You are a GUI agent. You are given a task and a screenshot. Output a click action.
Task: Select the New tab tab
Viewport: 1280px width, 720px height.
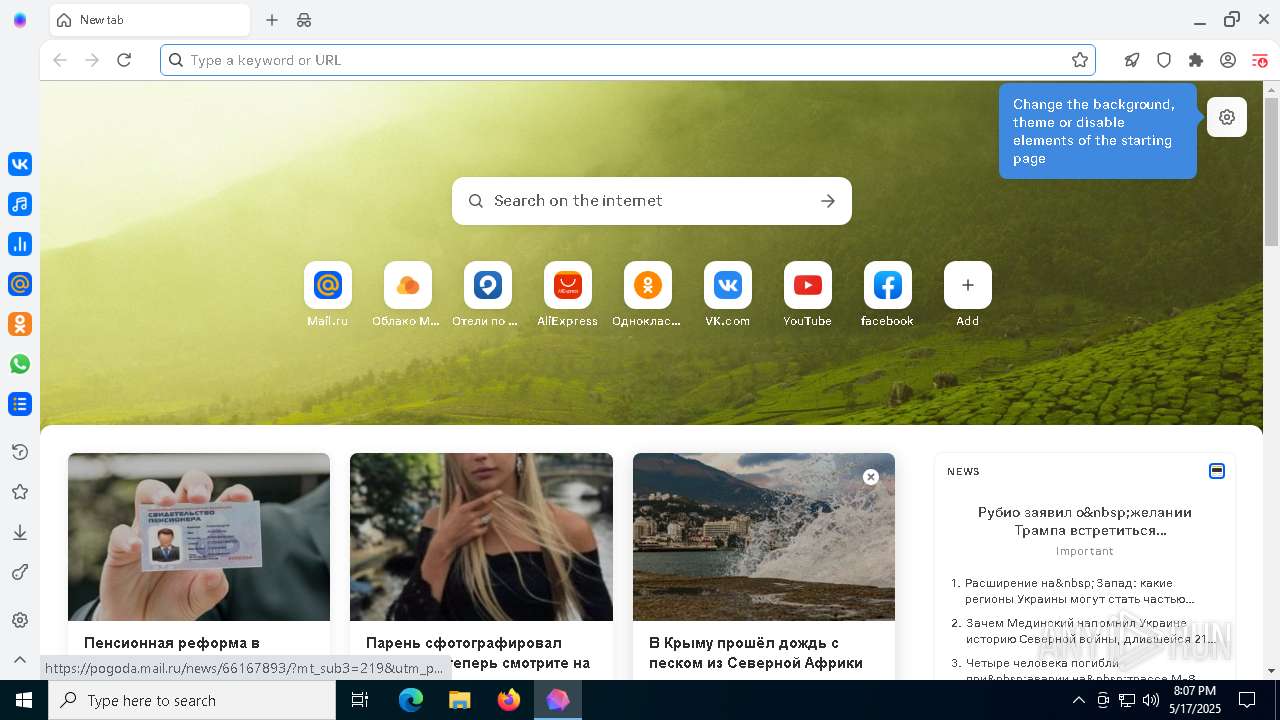point(150,20)
